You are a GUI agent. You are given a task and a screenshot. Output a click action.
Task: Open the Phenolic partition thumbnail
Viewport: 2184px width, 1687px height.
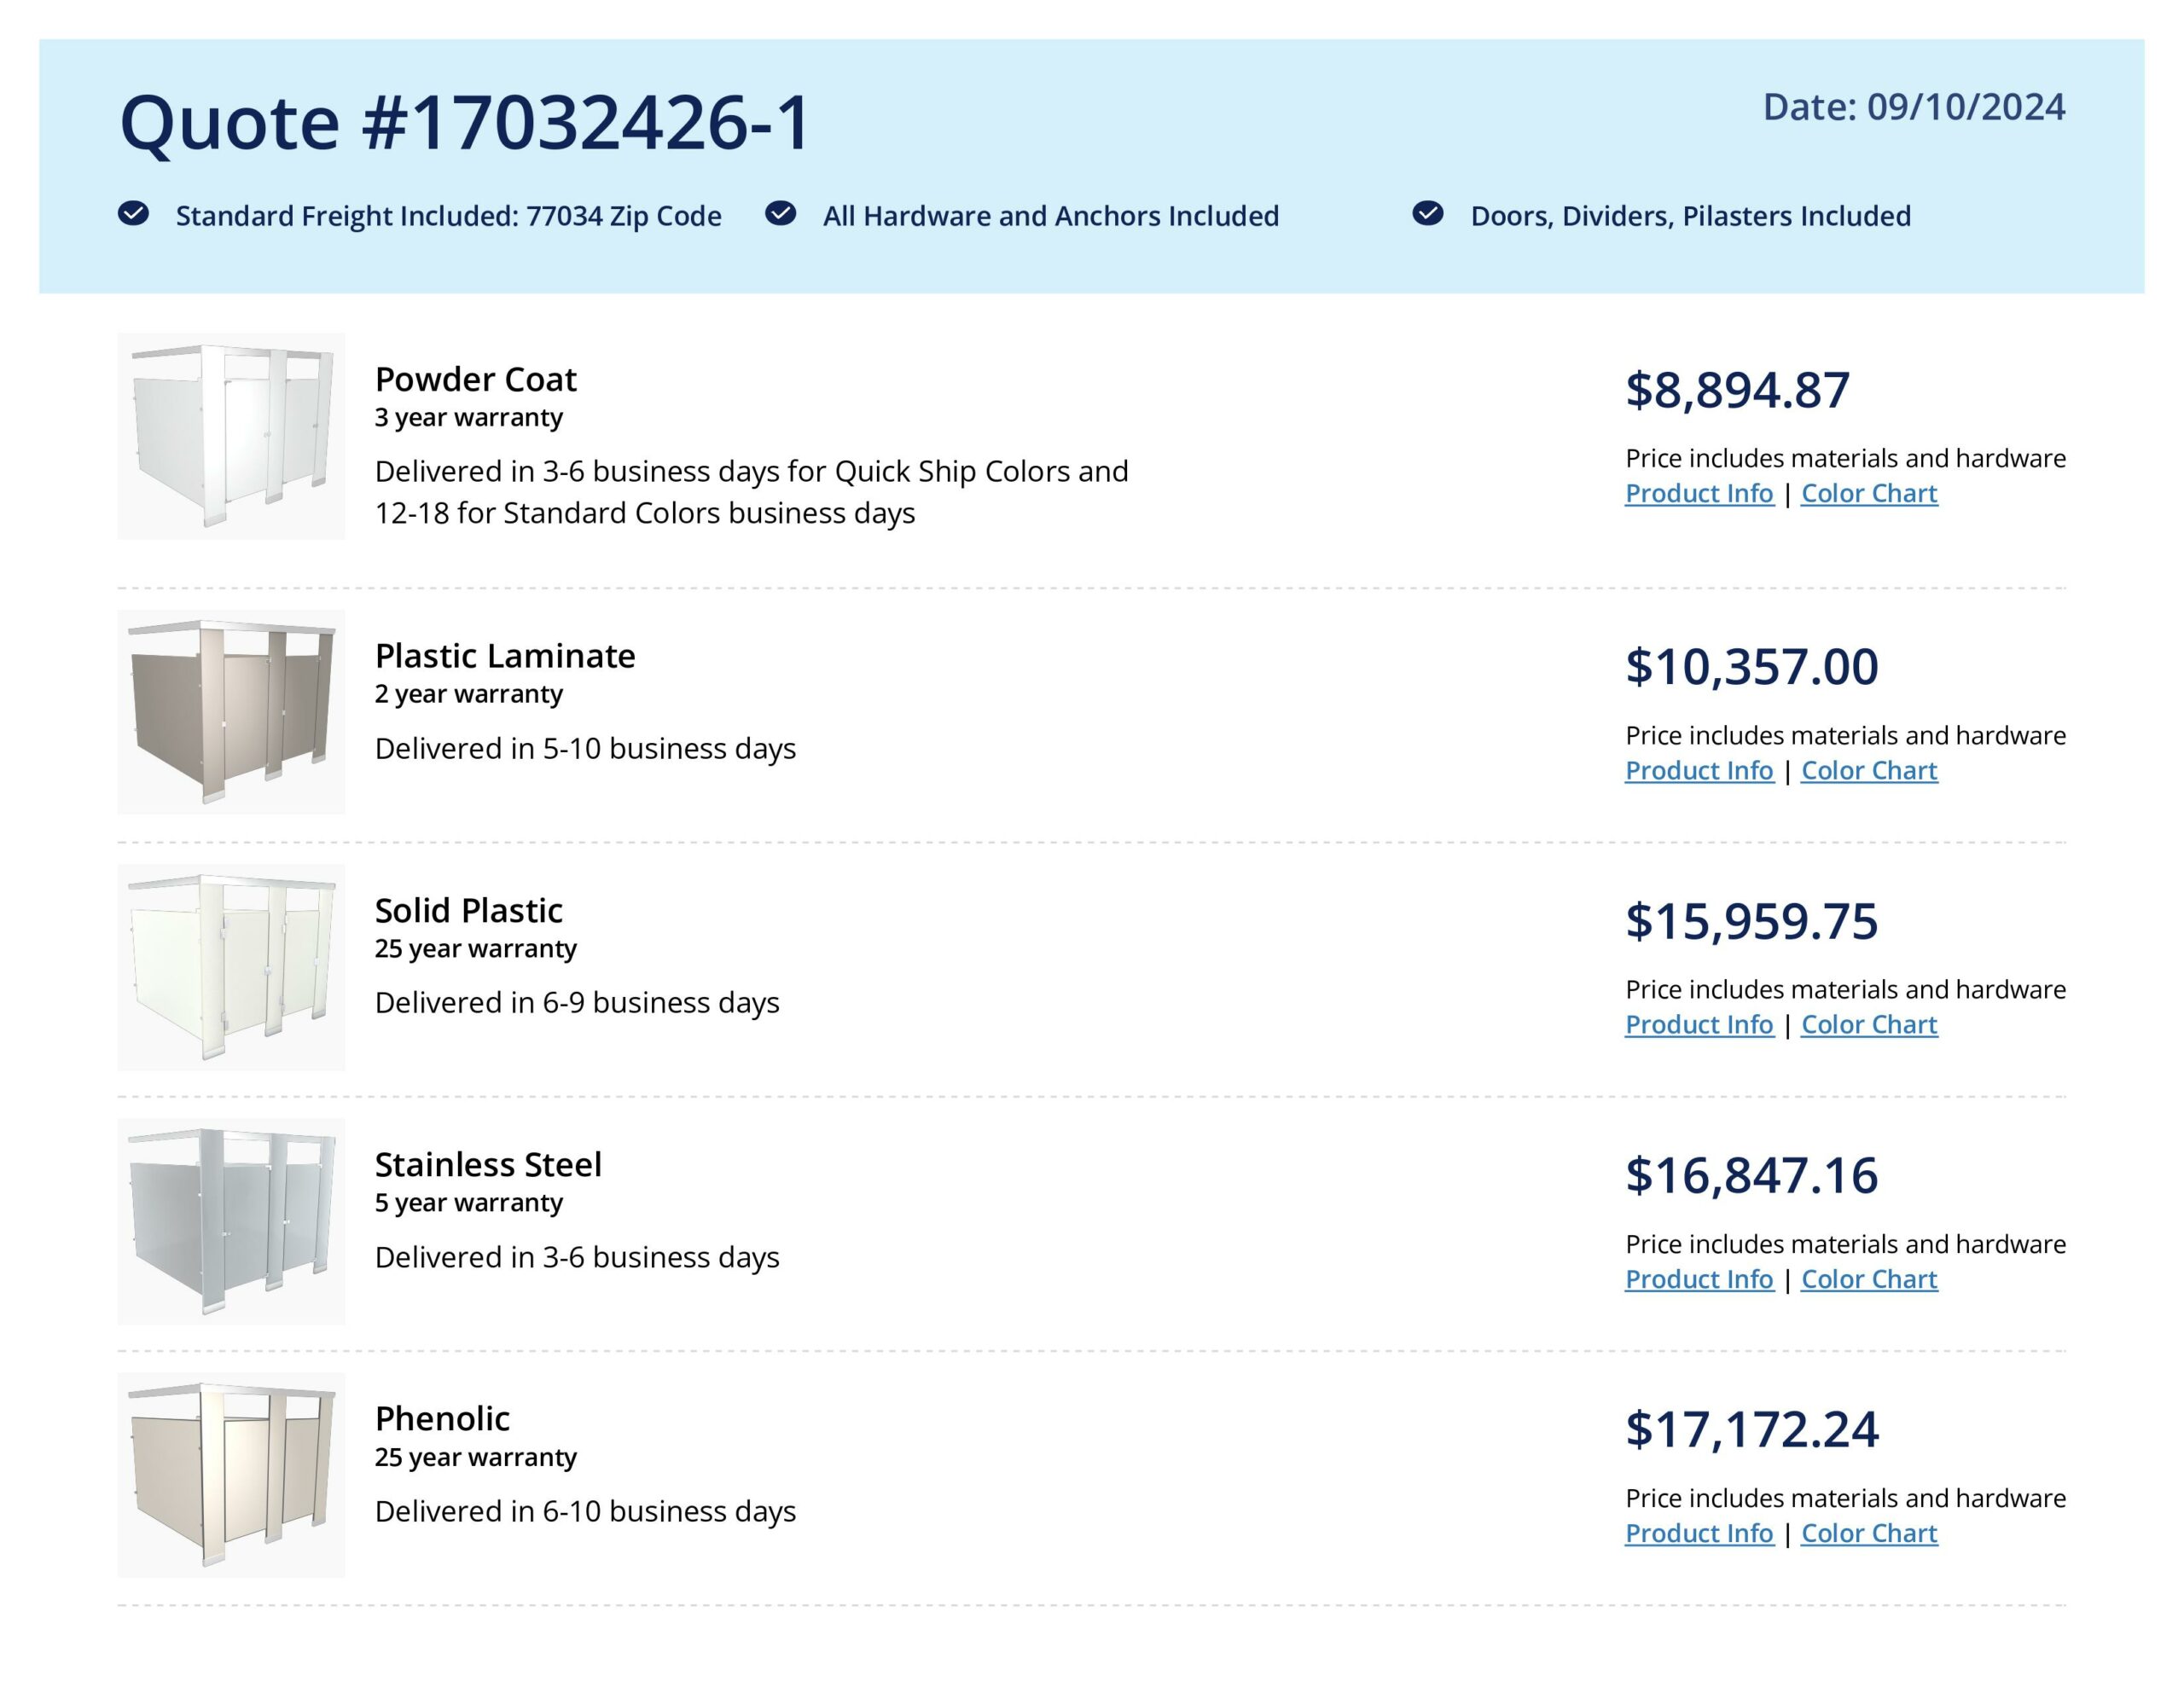coord(231,1475)
